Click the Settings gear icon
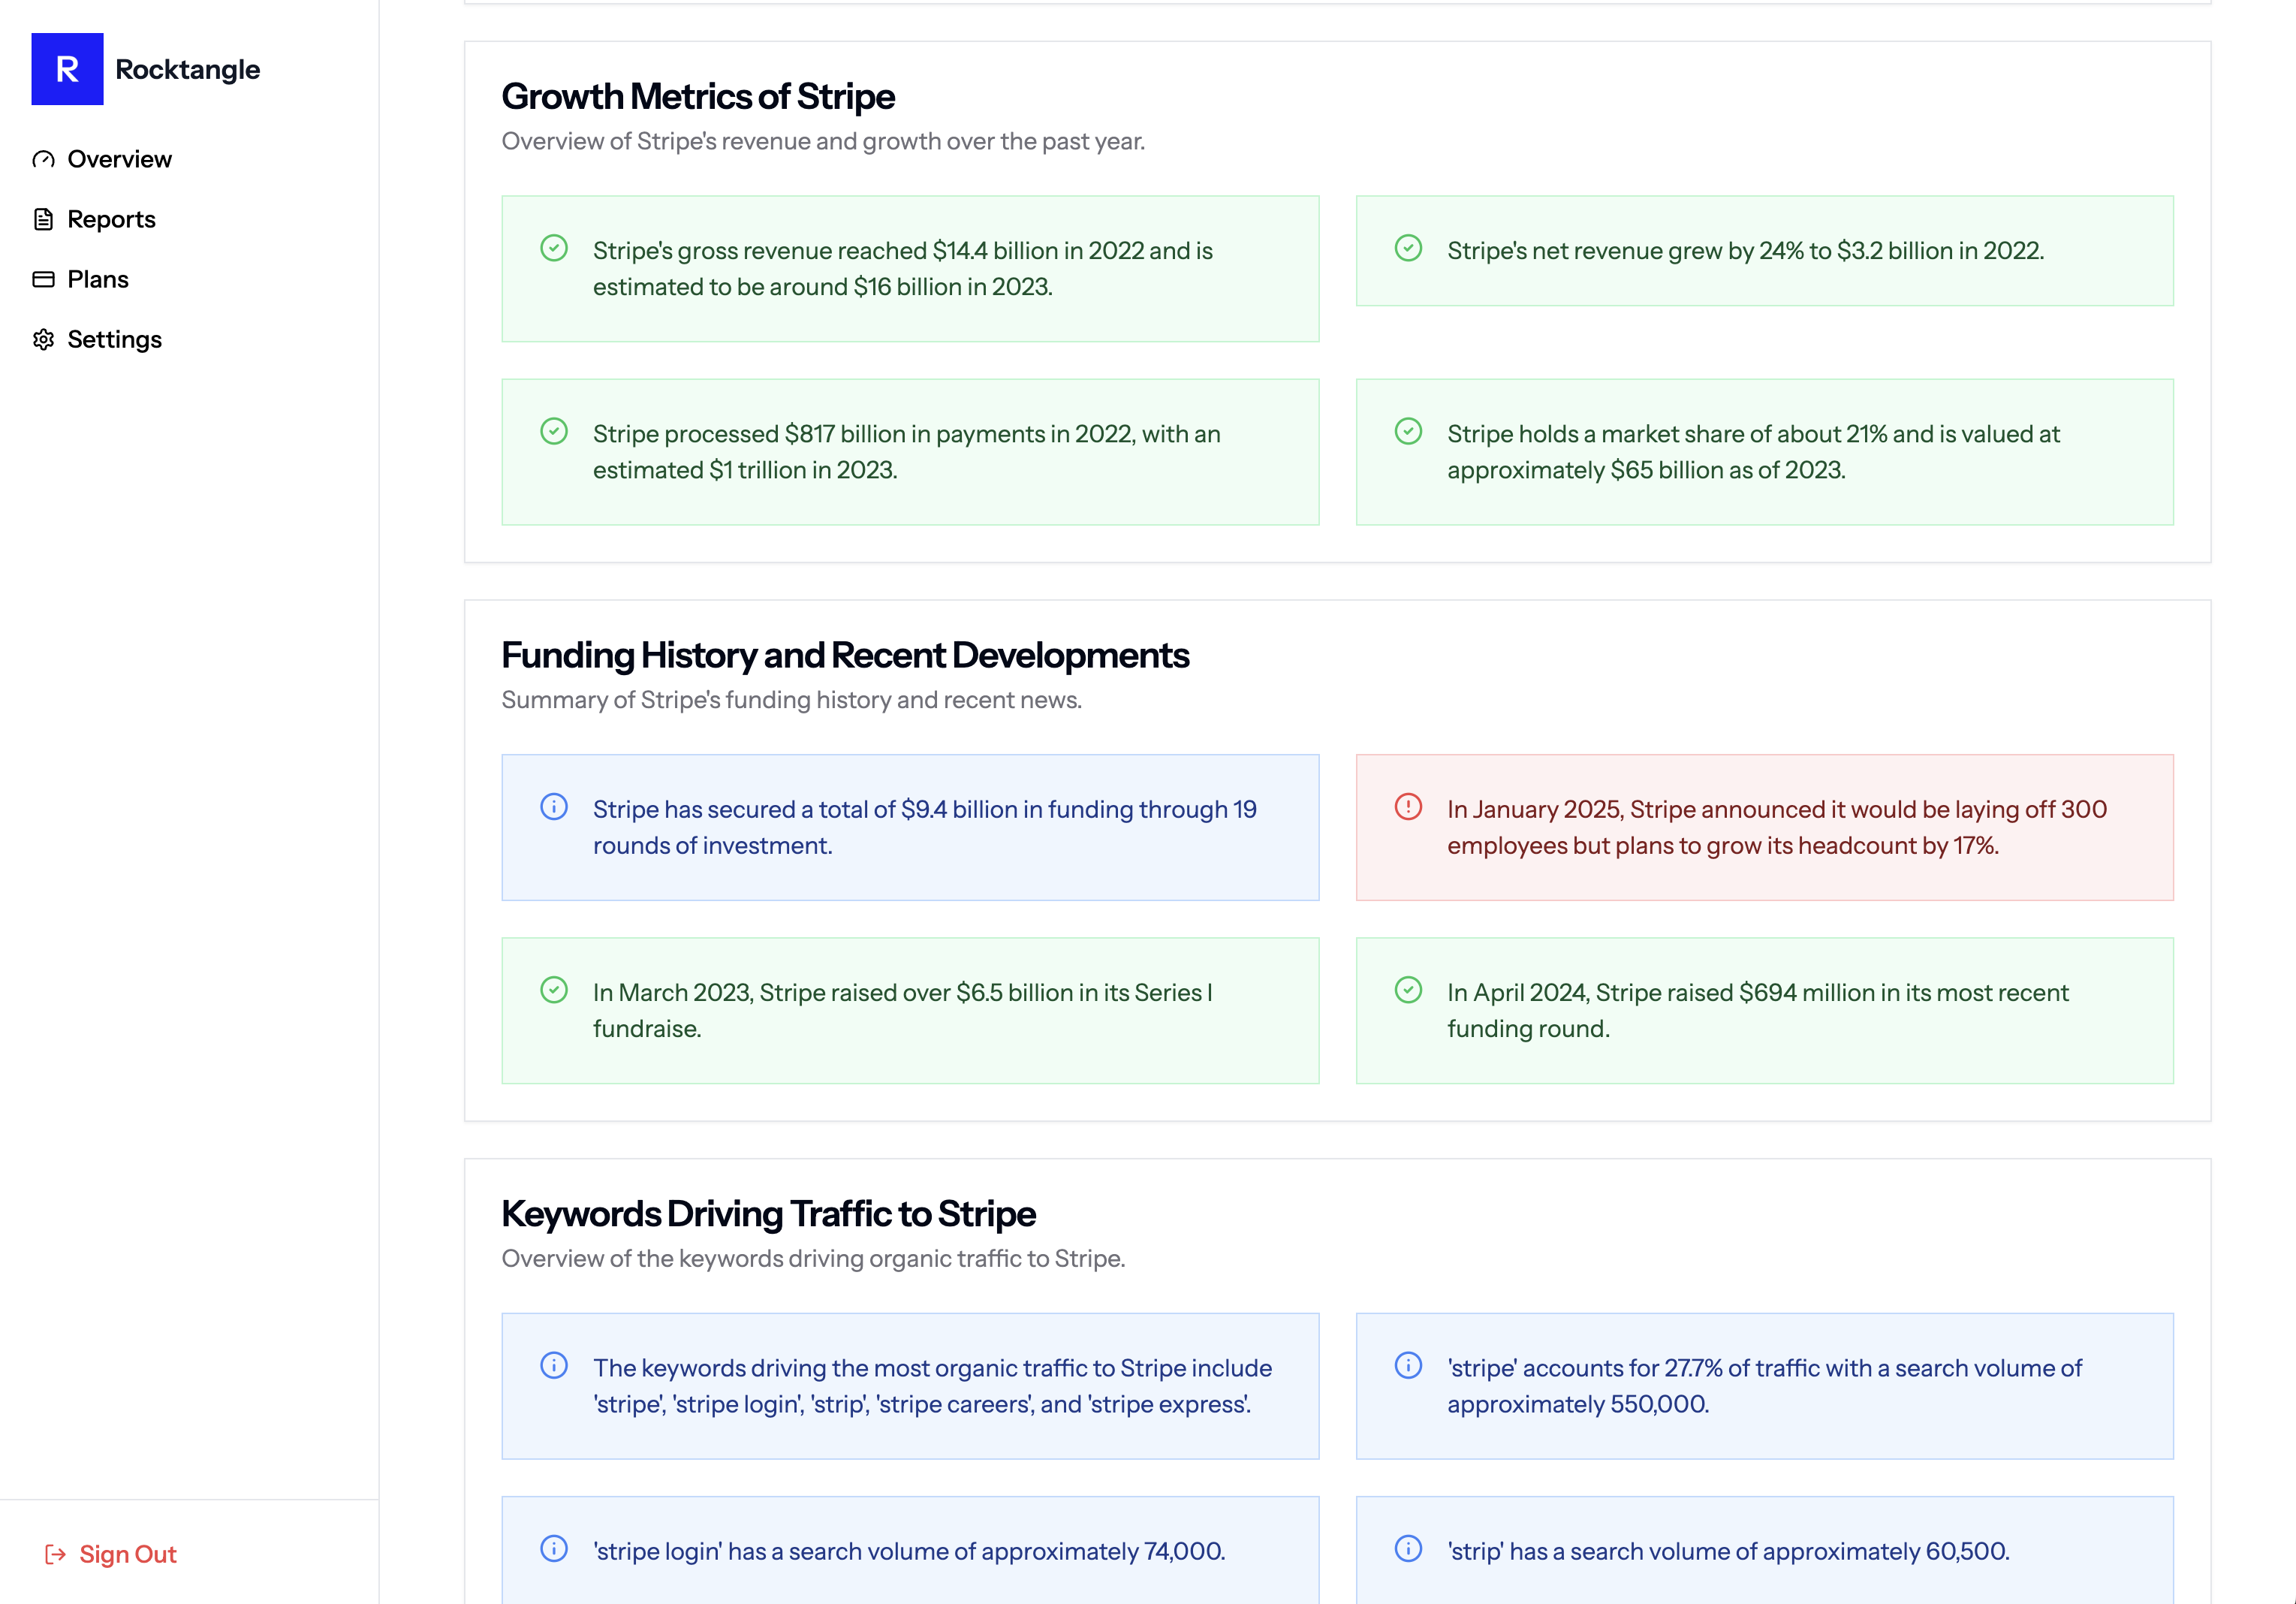 (43, 340)
